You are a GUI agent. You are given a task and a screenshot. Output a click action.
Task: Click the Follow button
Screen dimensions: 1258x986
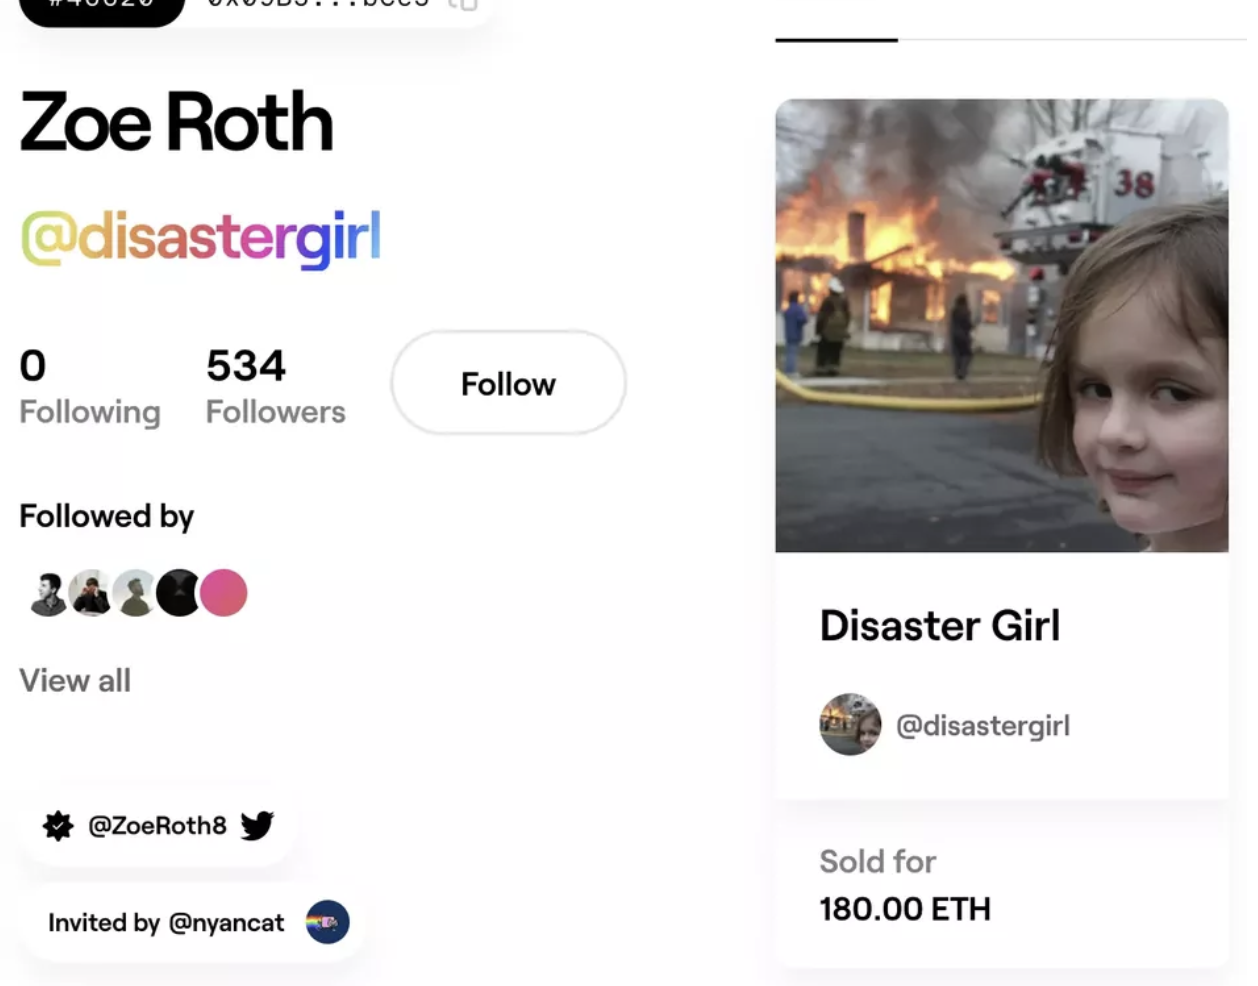coord(508,383)
